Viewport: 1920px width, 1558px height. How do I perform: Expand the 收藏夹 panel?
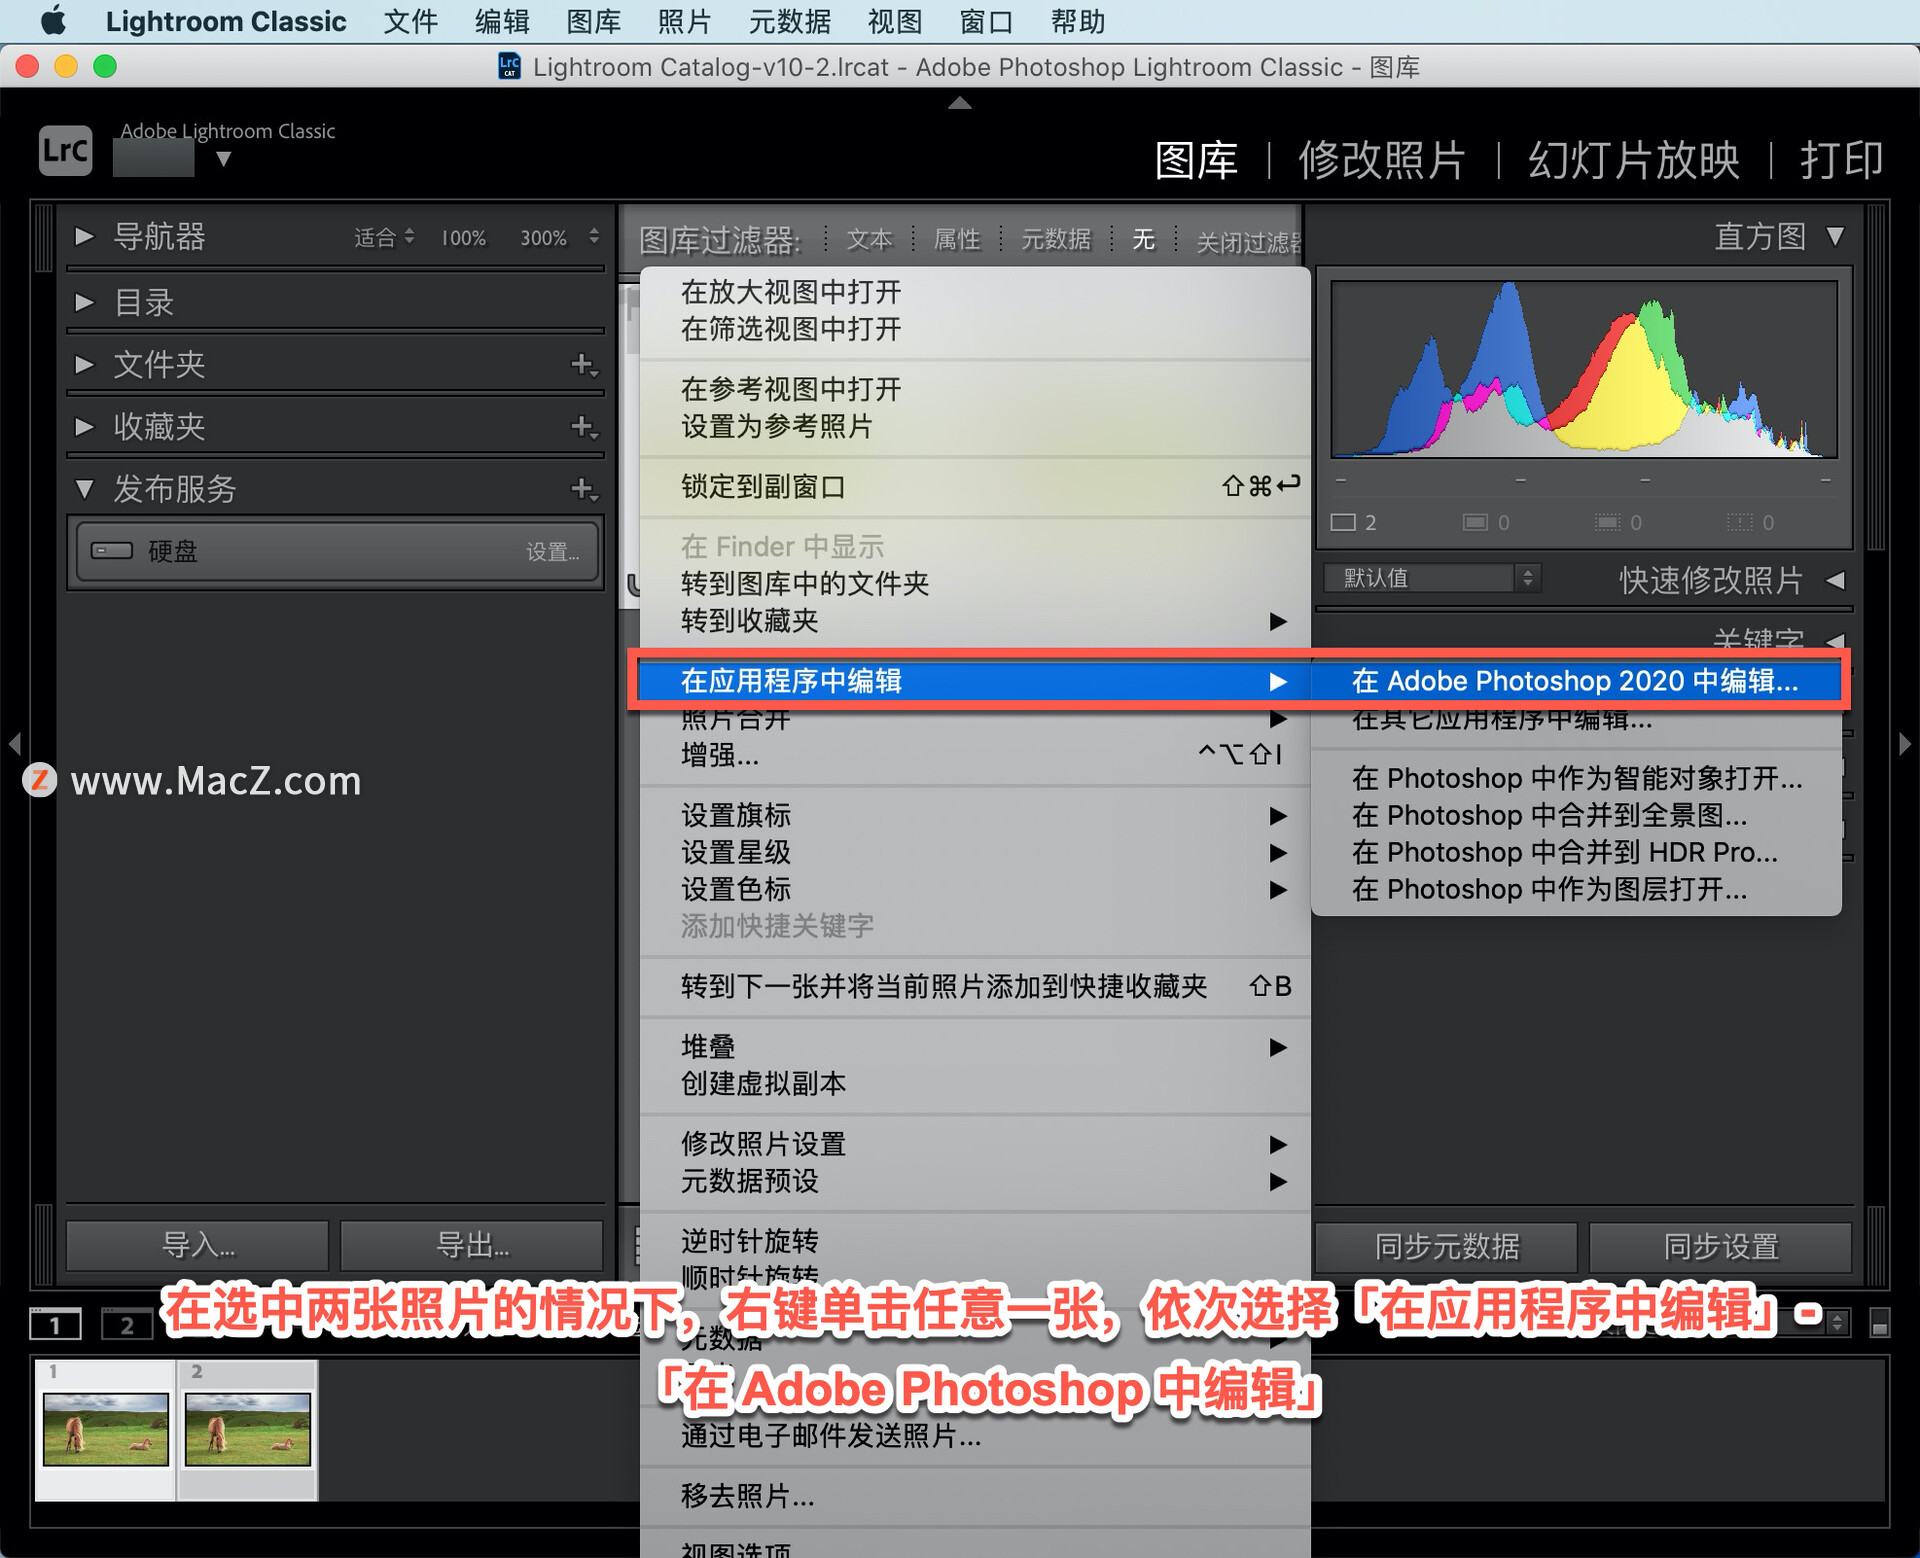tap(85, 427)
